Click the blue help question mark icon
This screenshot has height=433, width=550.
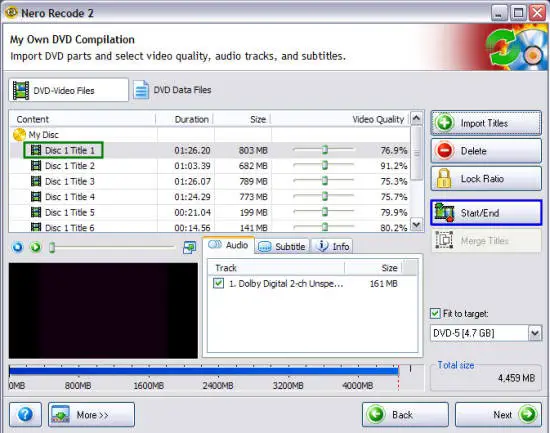[25, 414]
